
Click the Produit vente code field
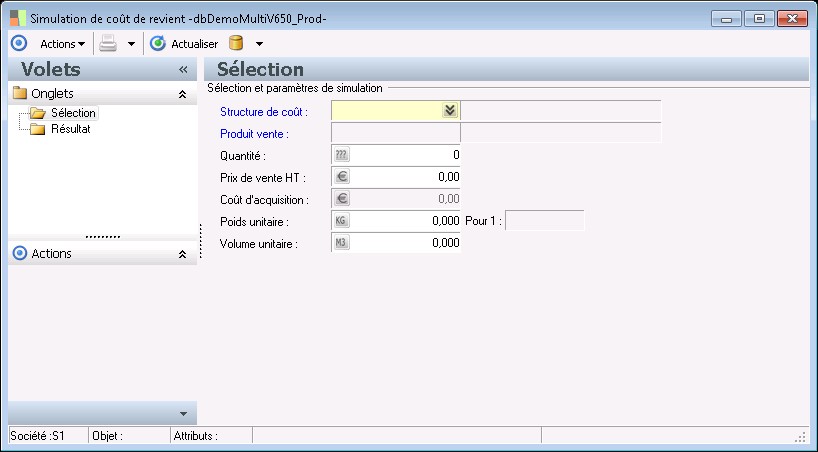coord(396,133)
